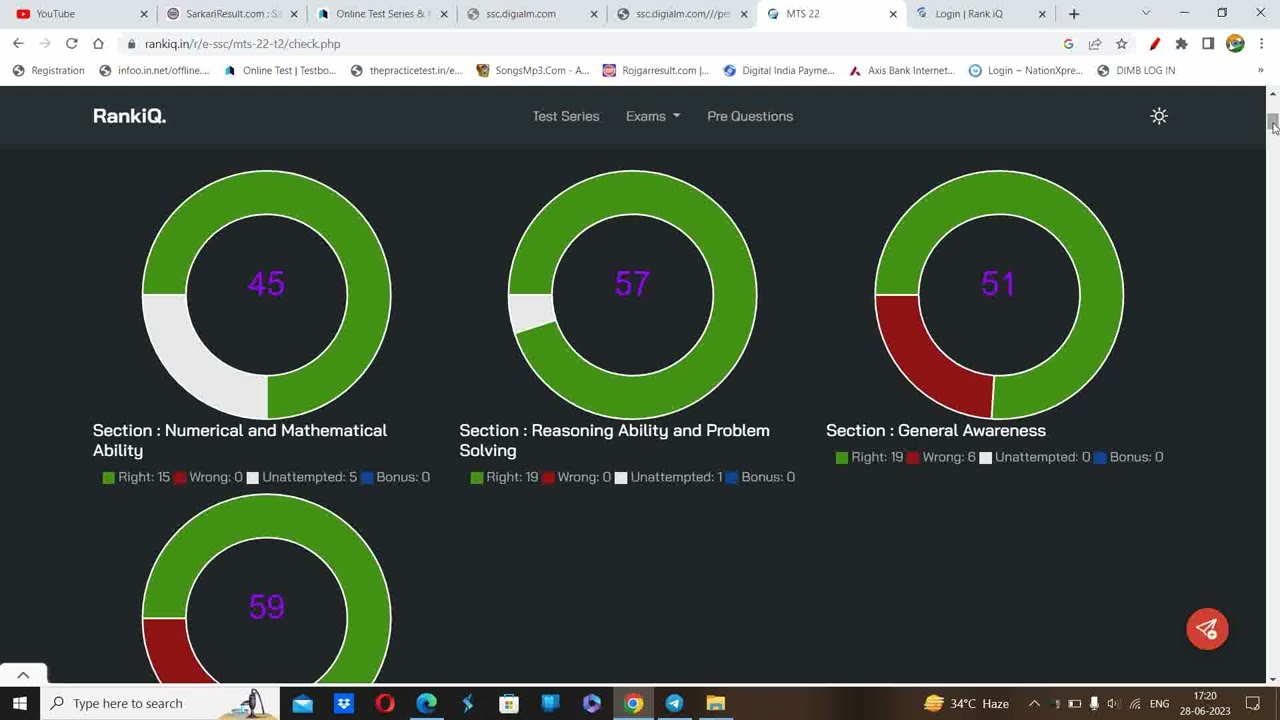Open the notification center icon

[1253, 704]
